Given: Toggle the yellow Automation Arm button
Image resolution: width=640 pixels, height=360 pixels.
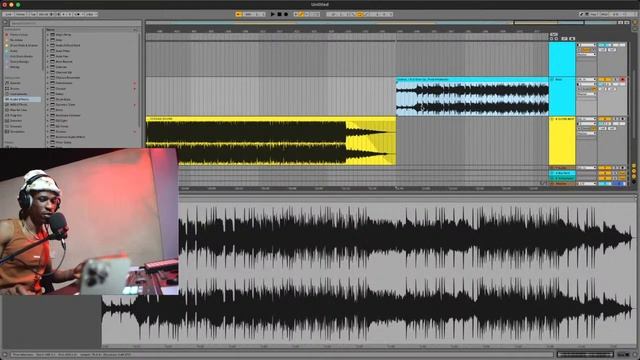Looking at the screenshot, I should point(301,14).
